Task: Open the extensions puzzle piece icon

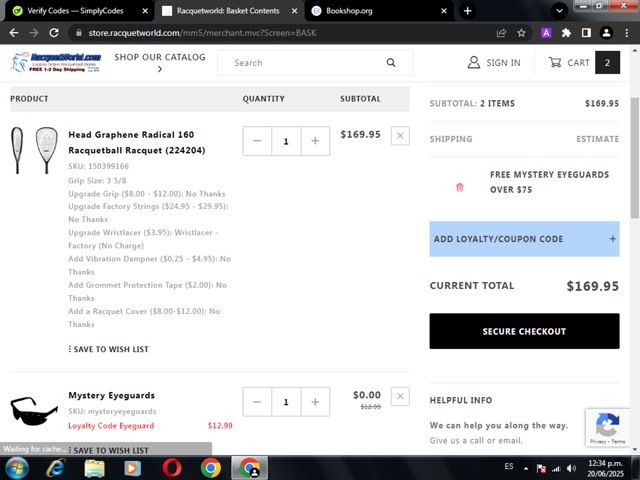Action: coord(566,33)
